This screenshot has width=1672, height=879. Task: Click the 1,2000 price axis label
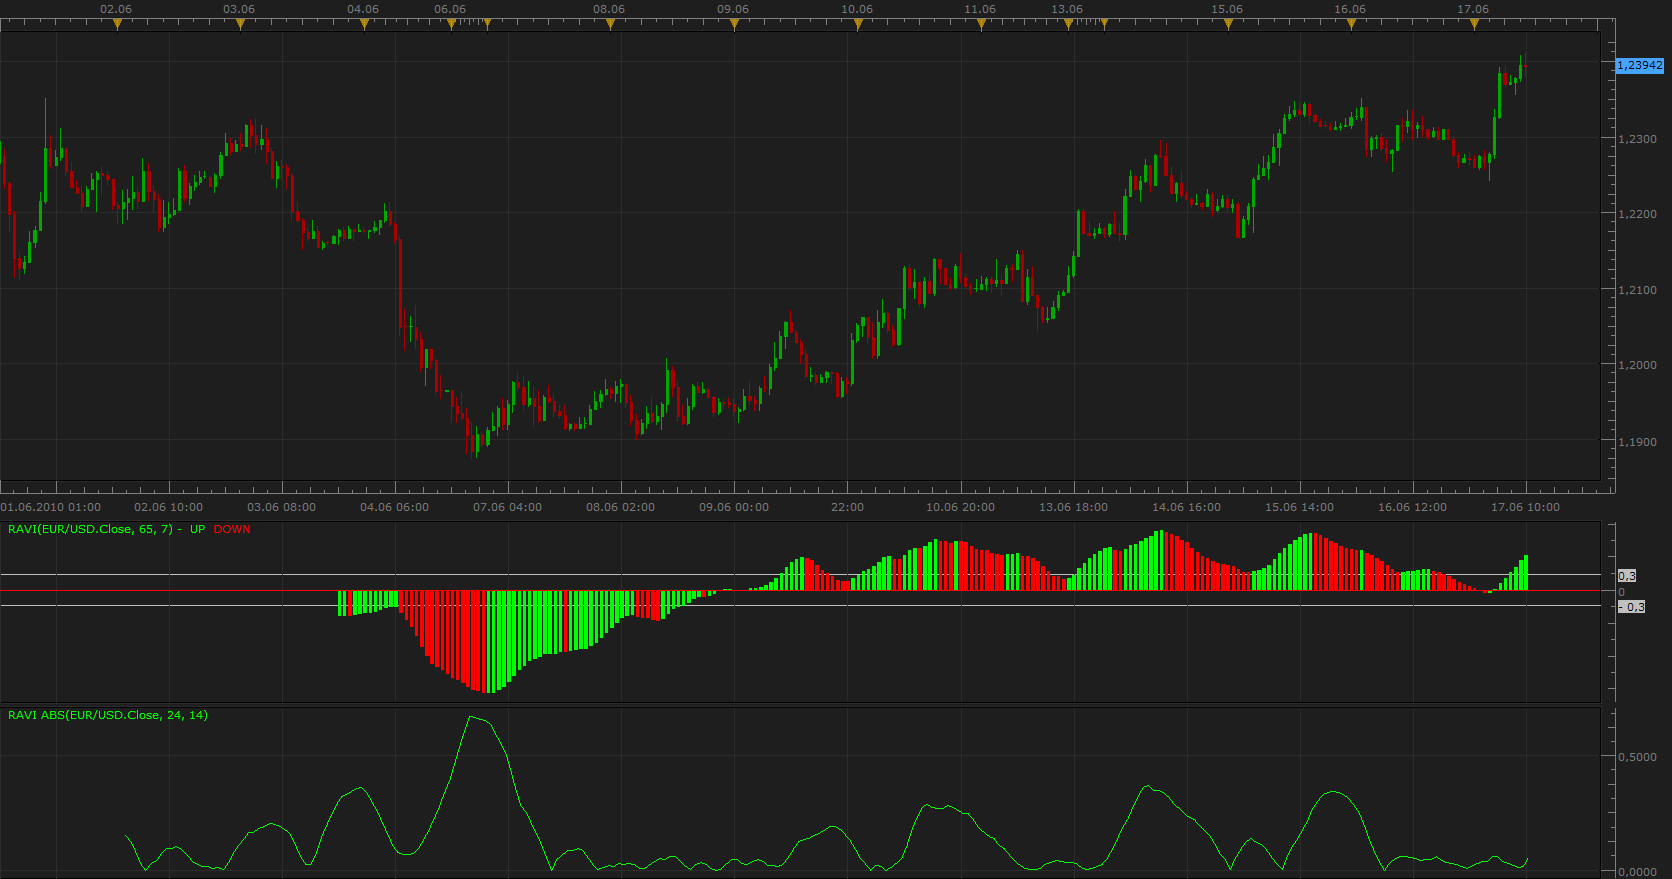point(1637,365)
